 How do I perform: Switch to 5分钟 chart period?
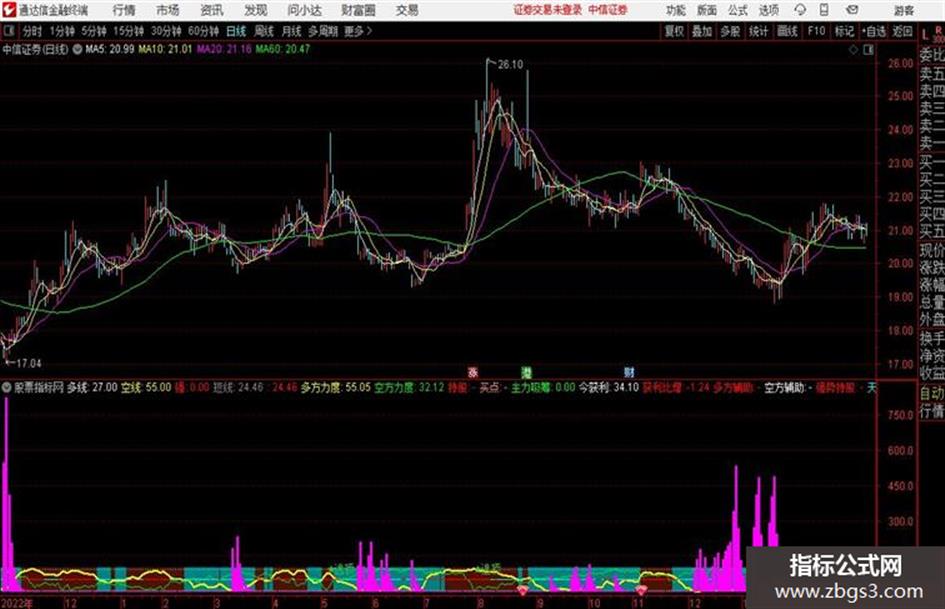click(93, 31)
